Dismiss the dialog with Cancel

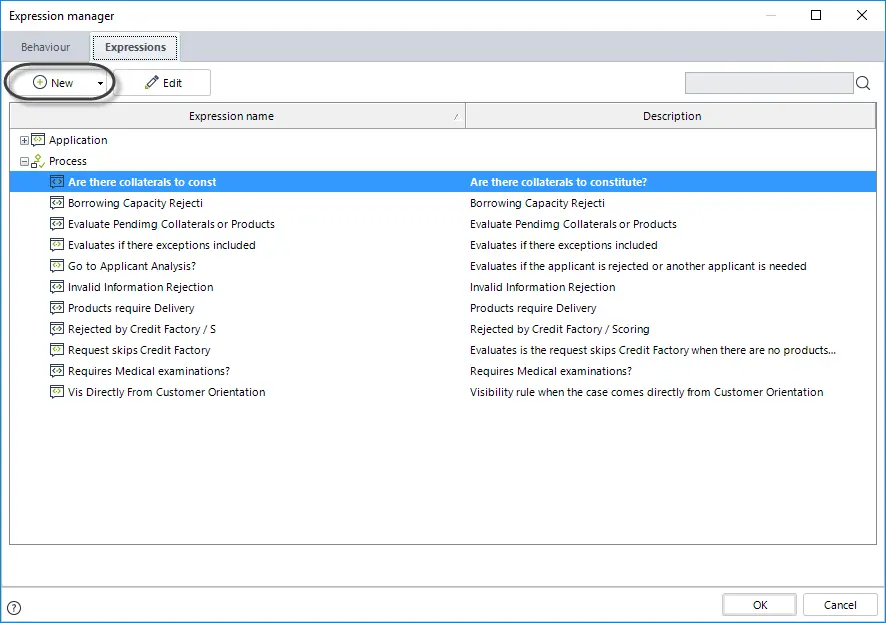(x=840, y=605)
